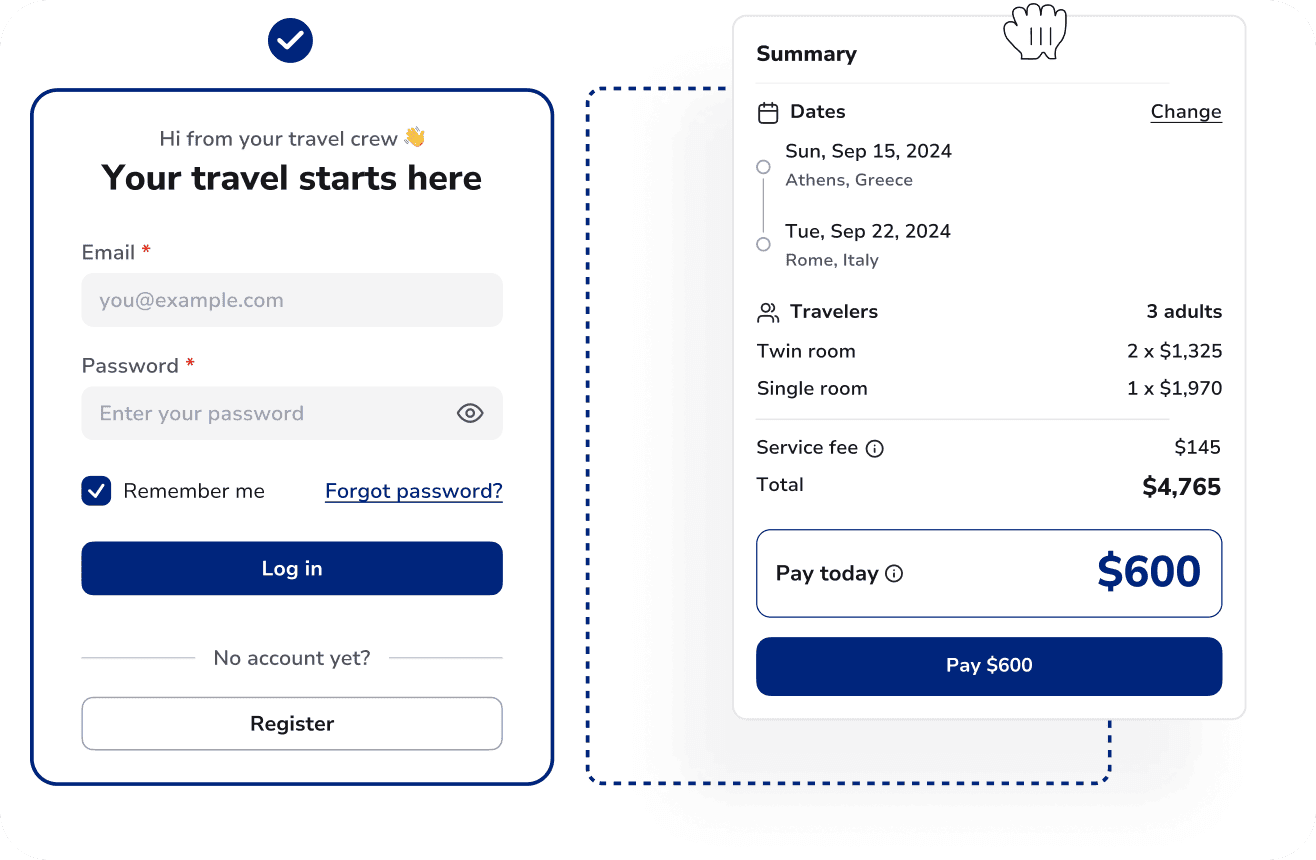Focus the Email input field

coord(292,300)
